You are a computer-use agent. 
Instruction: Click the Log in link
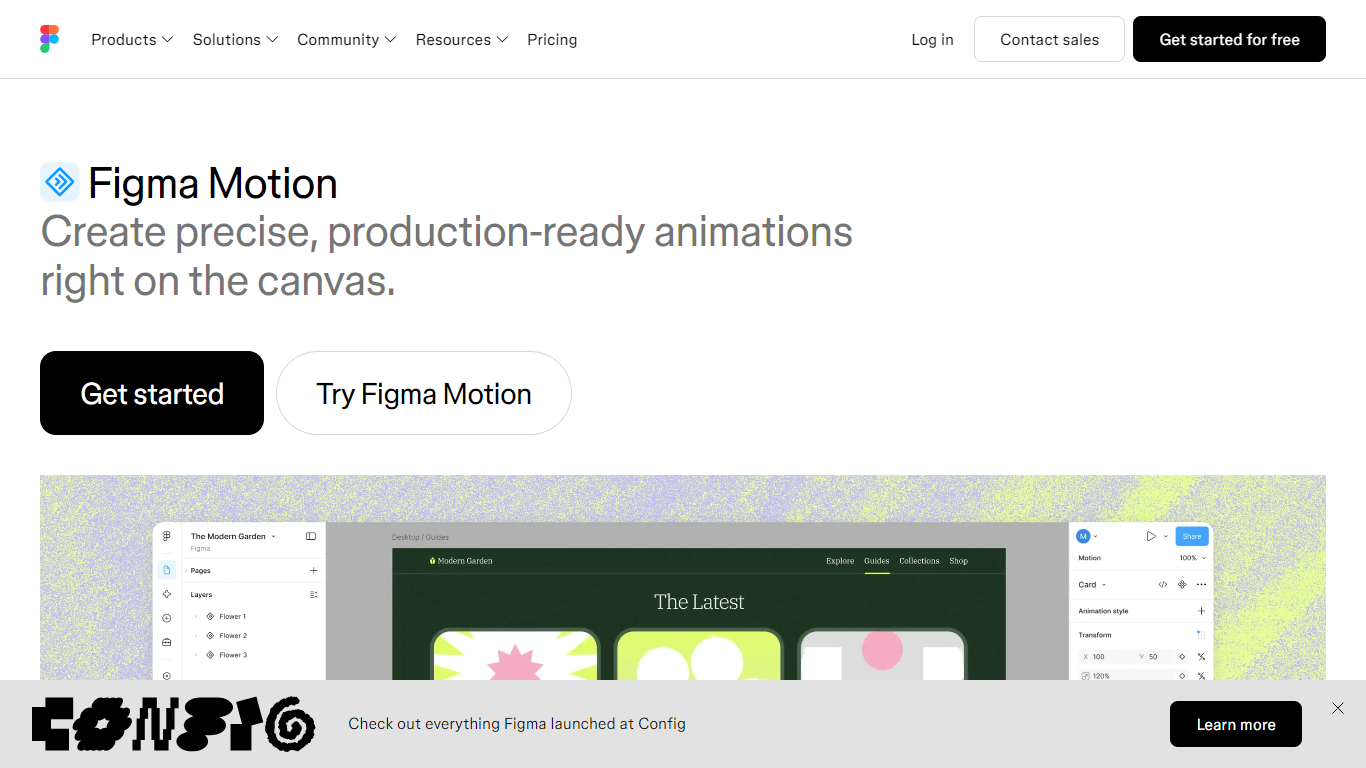click(x=932, y=40)
